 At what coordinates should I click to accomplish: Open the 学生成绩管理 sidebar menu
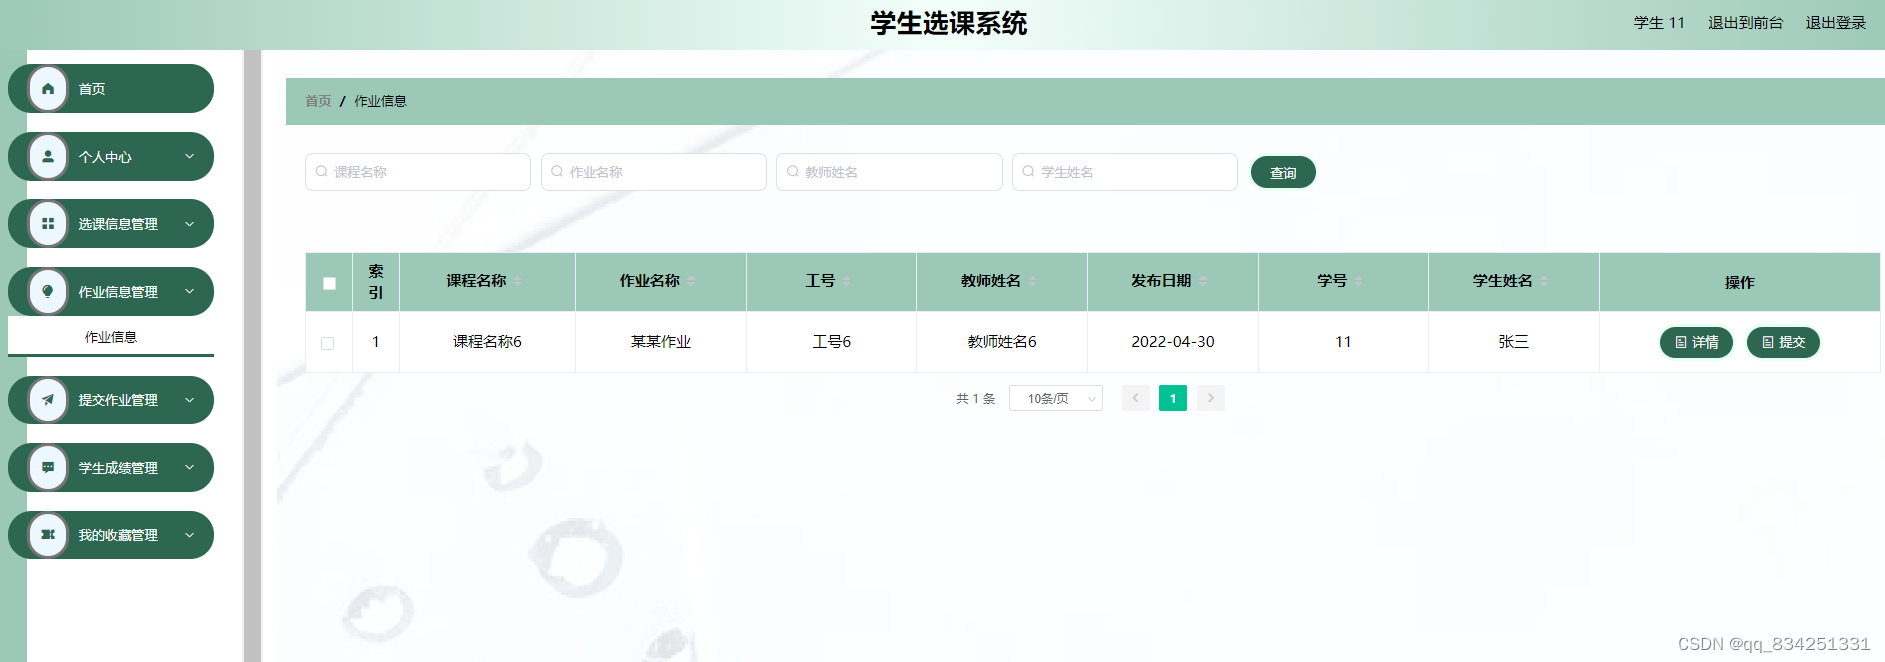pyautogui.click(x=111, y=467)
